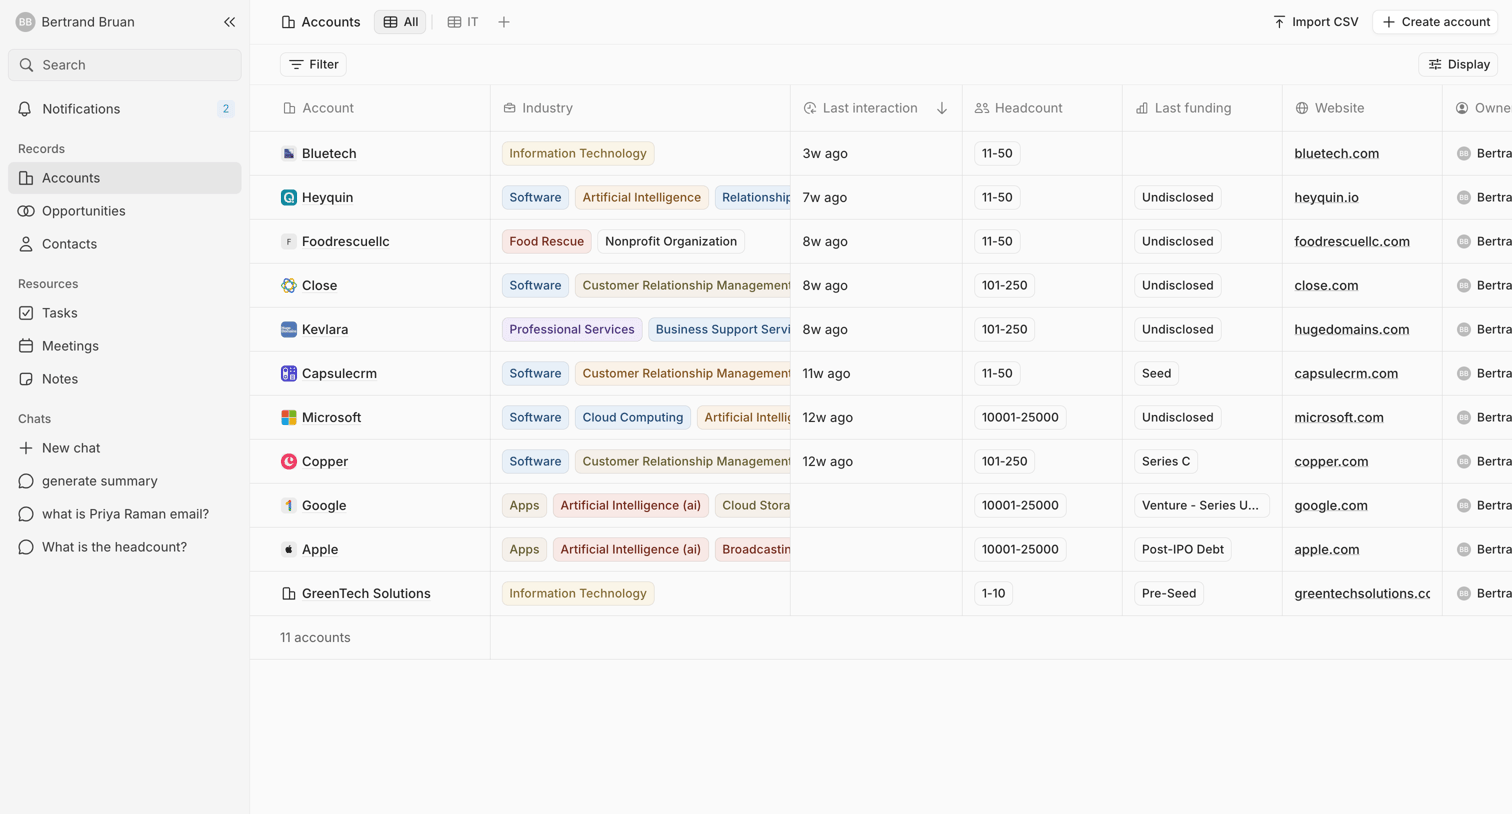Open Contacts in the sidebar
The image size is (1512, 814).
tap(125, 244)
